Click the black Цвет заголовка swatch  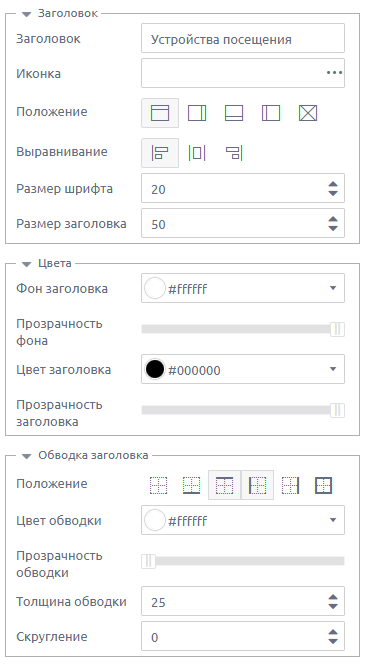[x=155, y=369]
